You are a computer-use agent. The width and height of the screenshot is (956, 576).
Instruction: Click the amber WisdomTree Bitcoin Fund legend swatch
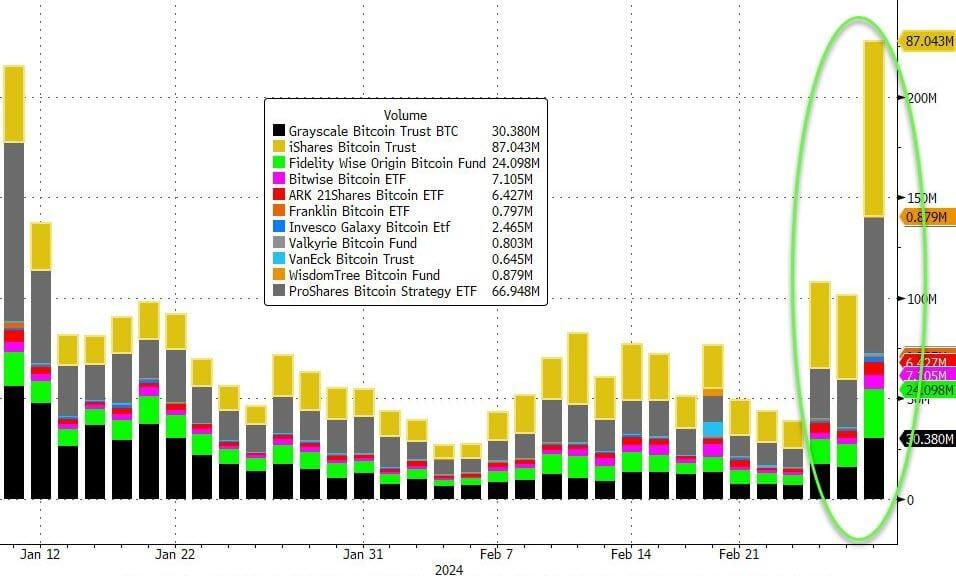tap(279, 274)
